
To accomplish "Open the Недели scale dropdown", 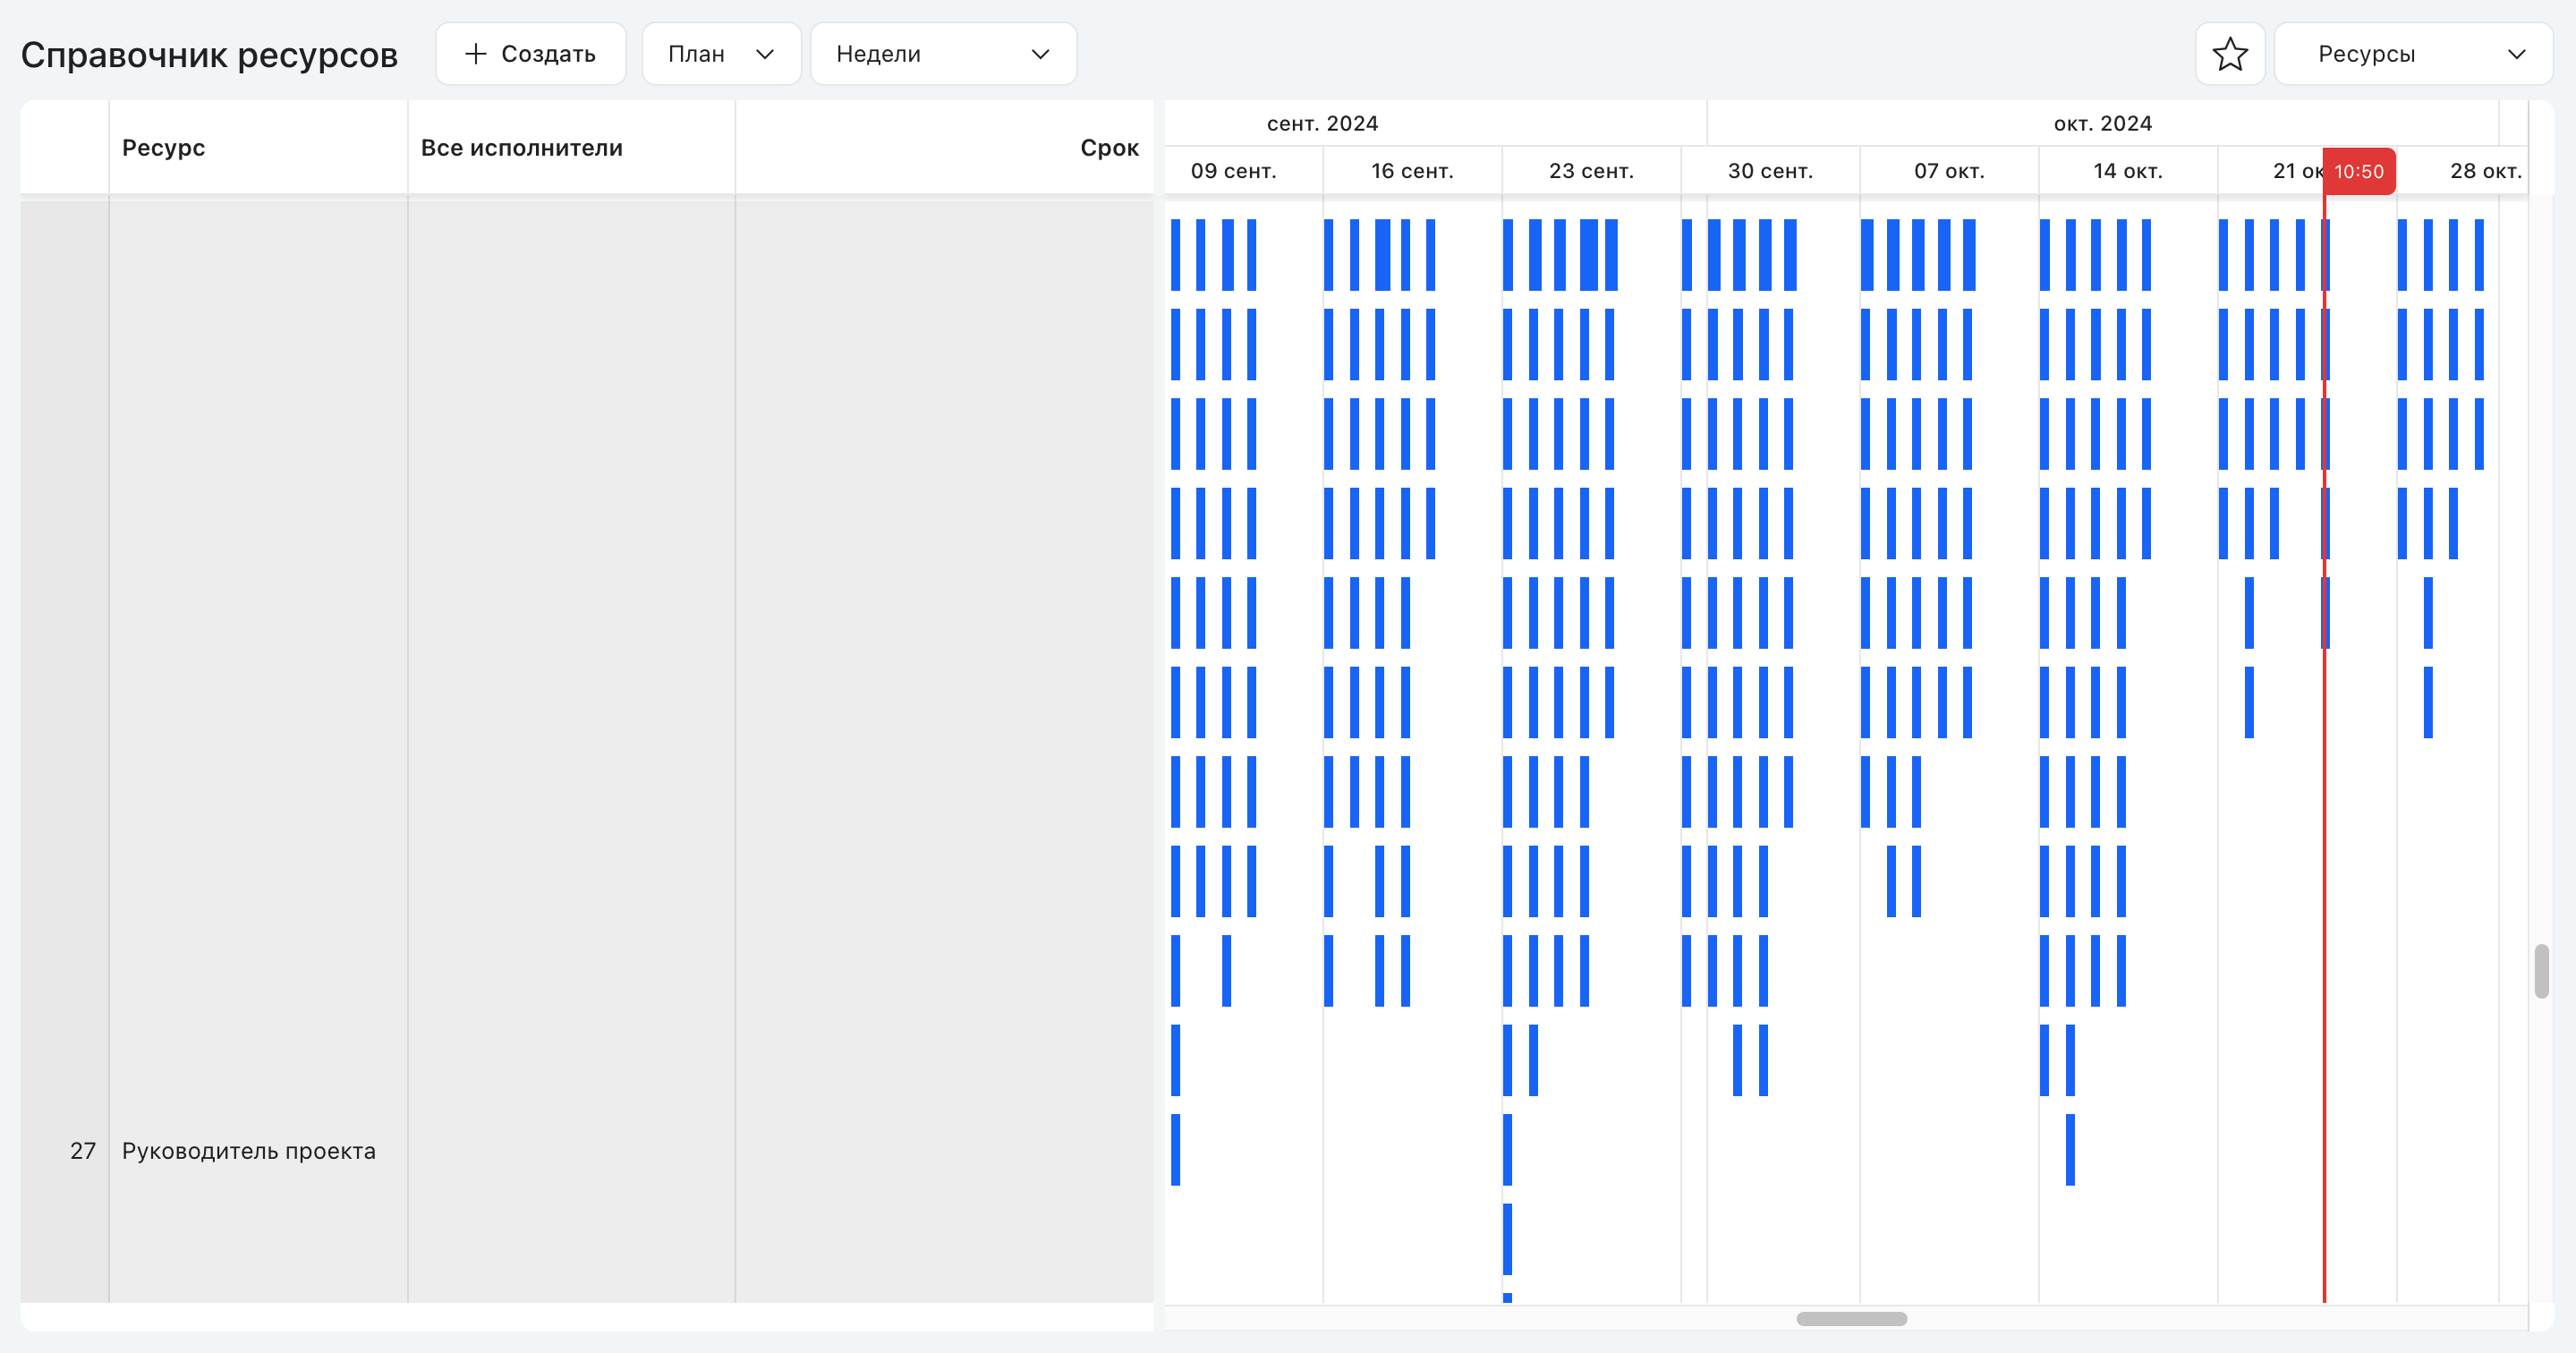I will (x=943, y=54).
